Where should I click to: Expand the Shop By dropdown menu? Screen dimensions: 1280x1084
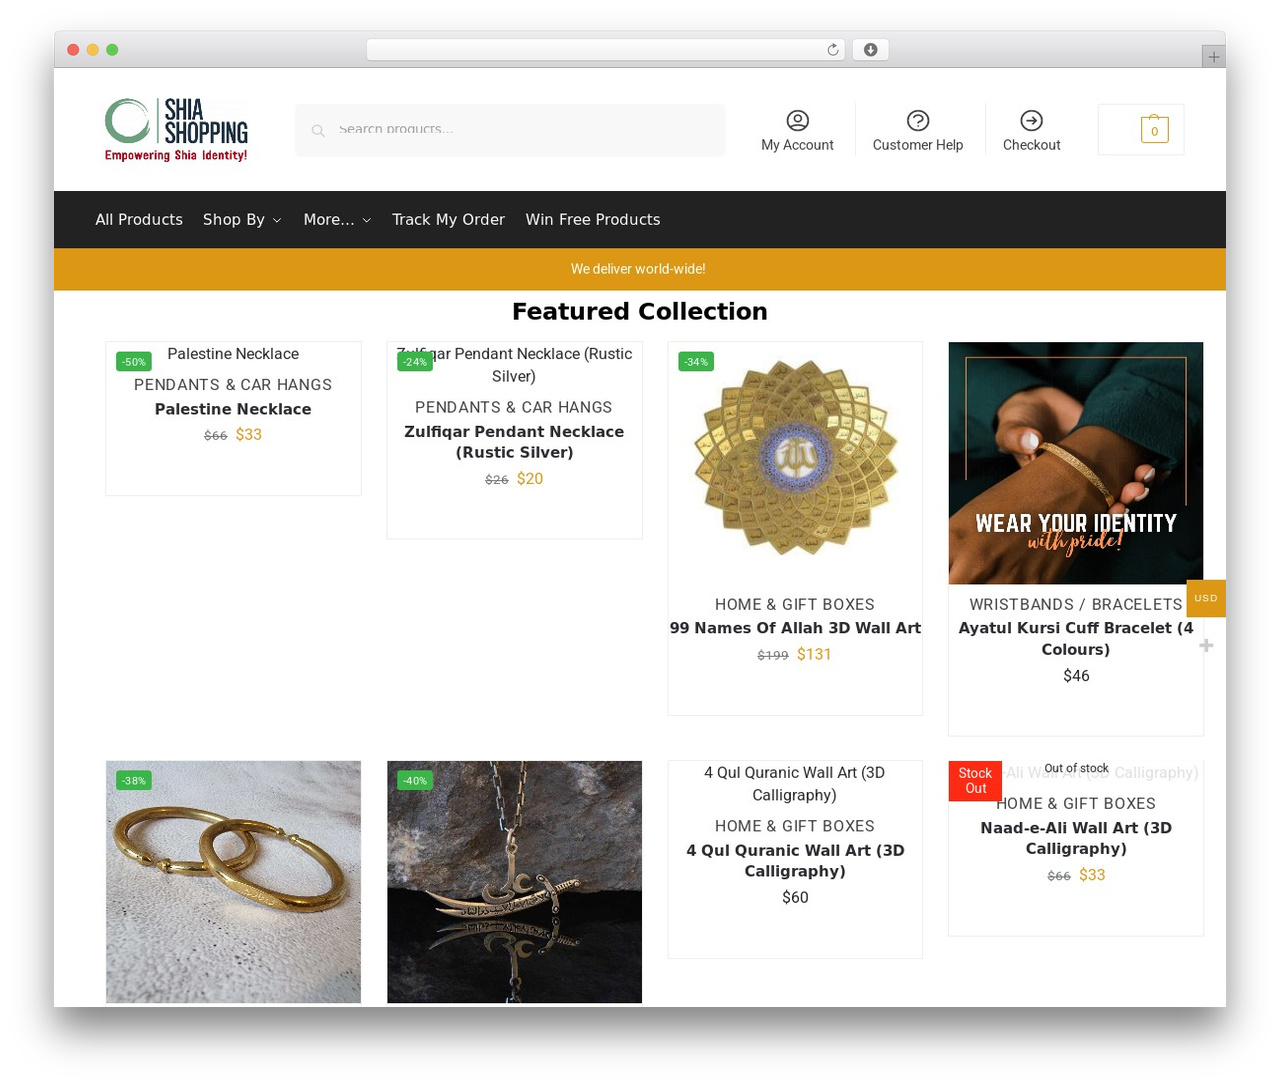coord(242,220)
